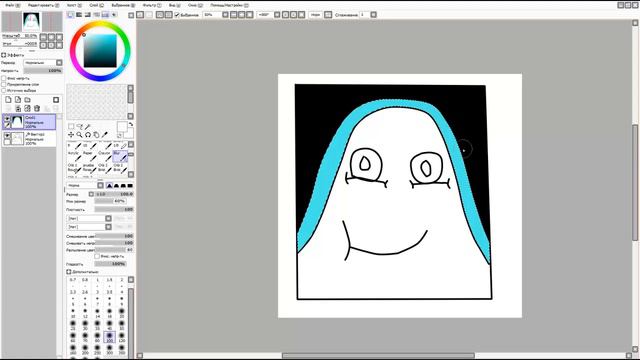Toggle the swatches panel icon
Screen dimensions: 640x360
click(105, 15)
